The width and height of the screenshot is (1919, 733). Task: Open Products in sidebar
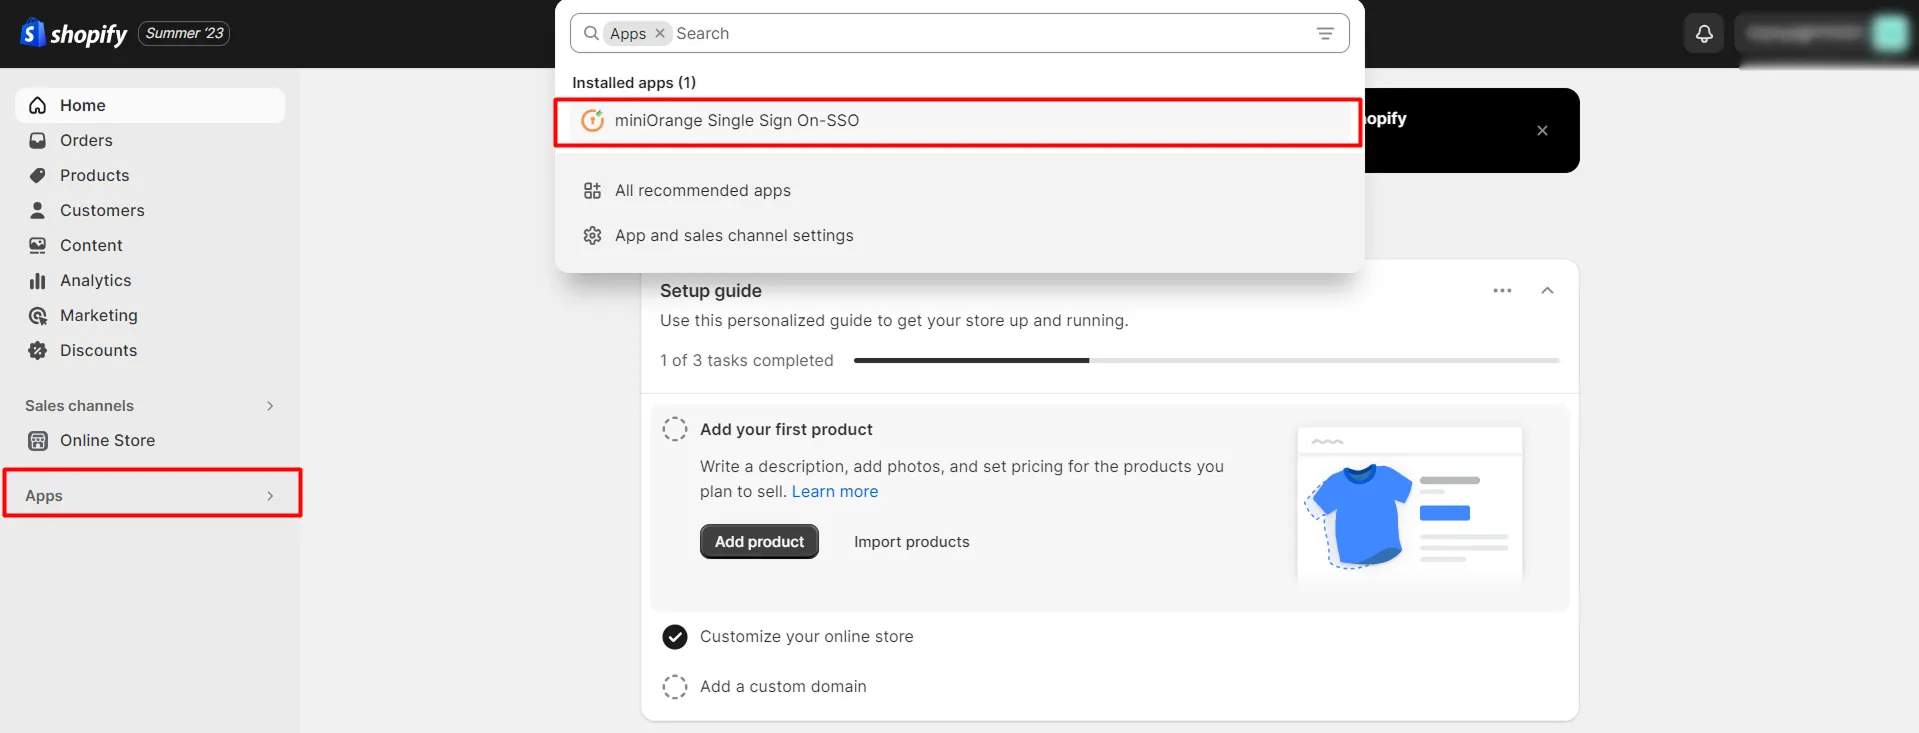[150, 175]
